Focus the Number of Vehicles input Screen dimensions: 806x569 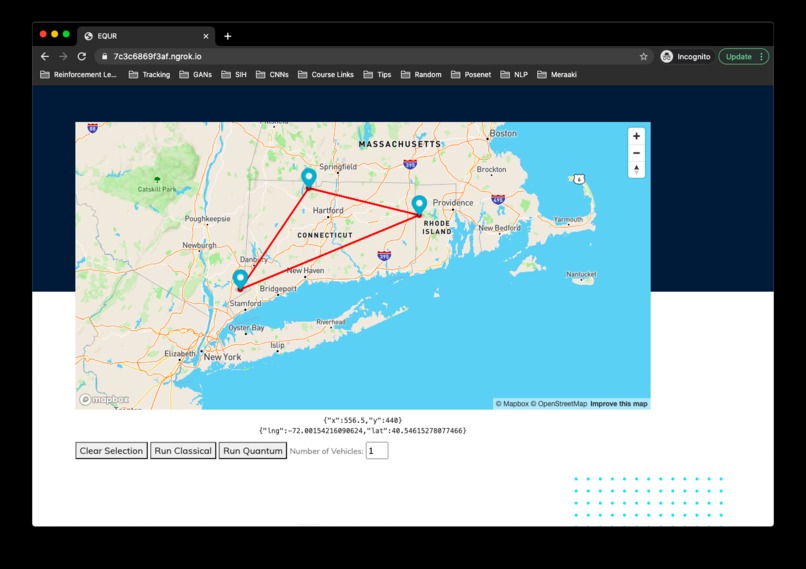[377, 451]
